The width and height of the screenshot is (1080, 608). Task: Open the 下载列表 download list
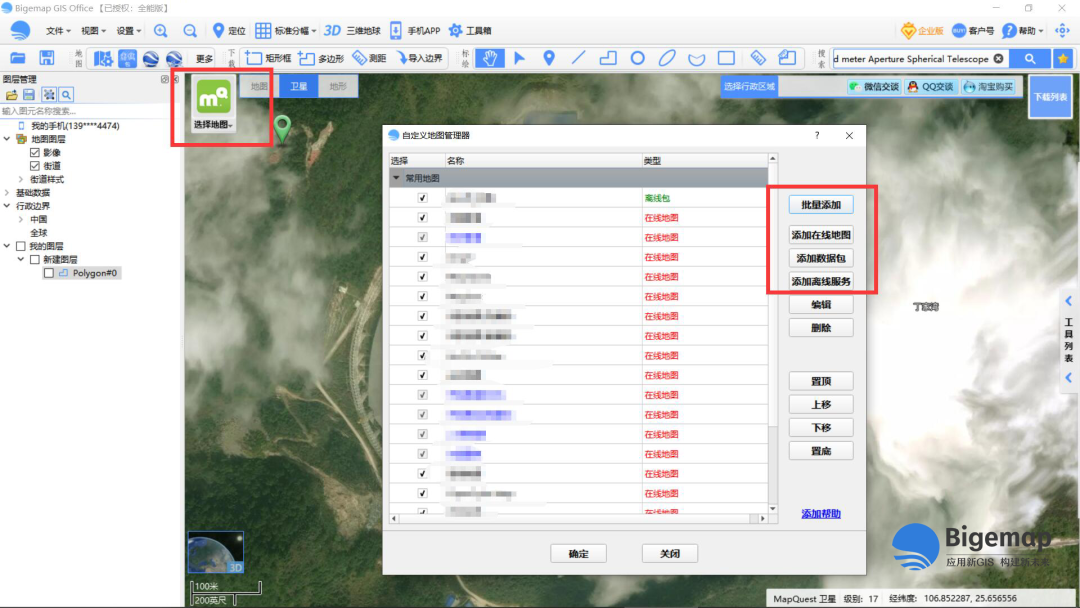[1050, 96]
